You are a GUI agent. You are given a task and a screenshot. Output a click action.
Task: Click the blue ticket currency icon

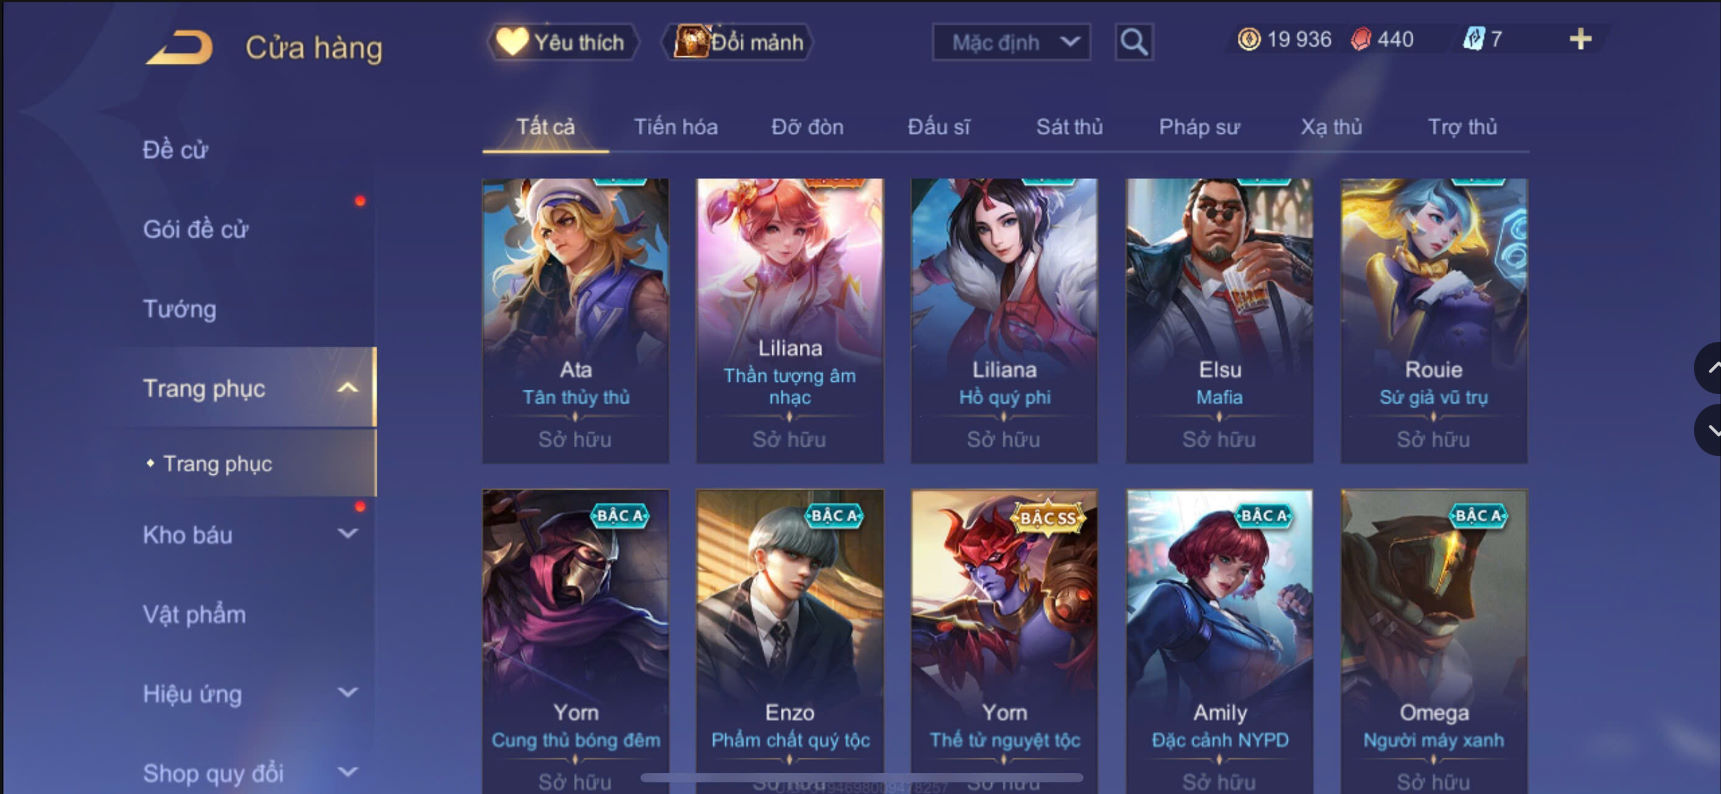[x=1473, y=39]
